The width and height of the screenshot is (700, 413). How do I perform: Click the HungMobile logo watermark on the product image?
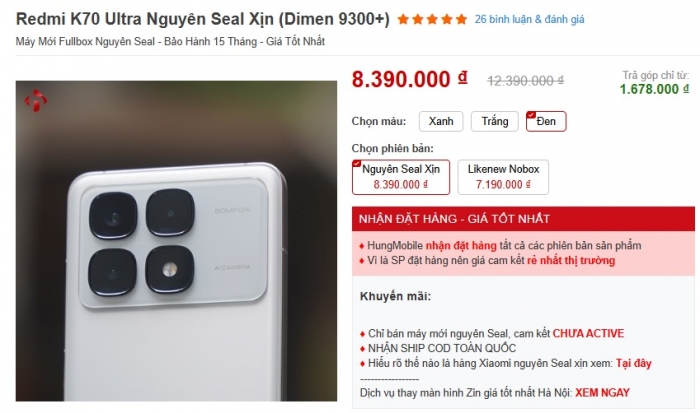tap(36, 101)
